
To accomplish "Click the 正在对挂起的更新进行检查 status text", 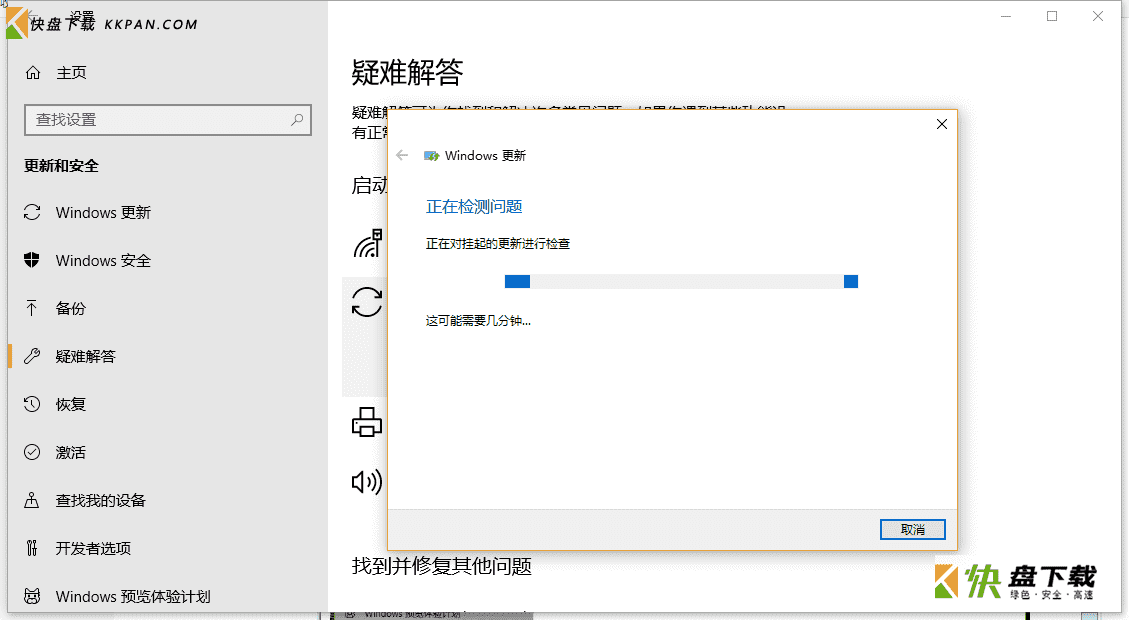I will pyautogui.click(x=498, y=244).
